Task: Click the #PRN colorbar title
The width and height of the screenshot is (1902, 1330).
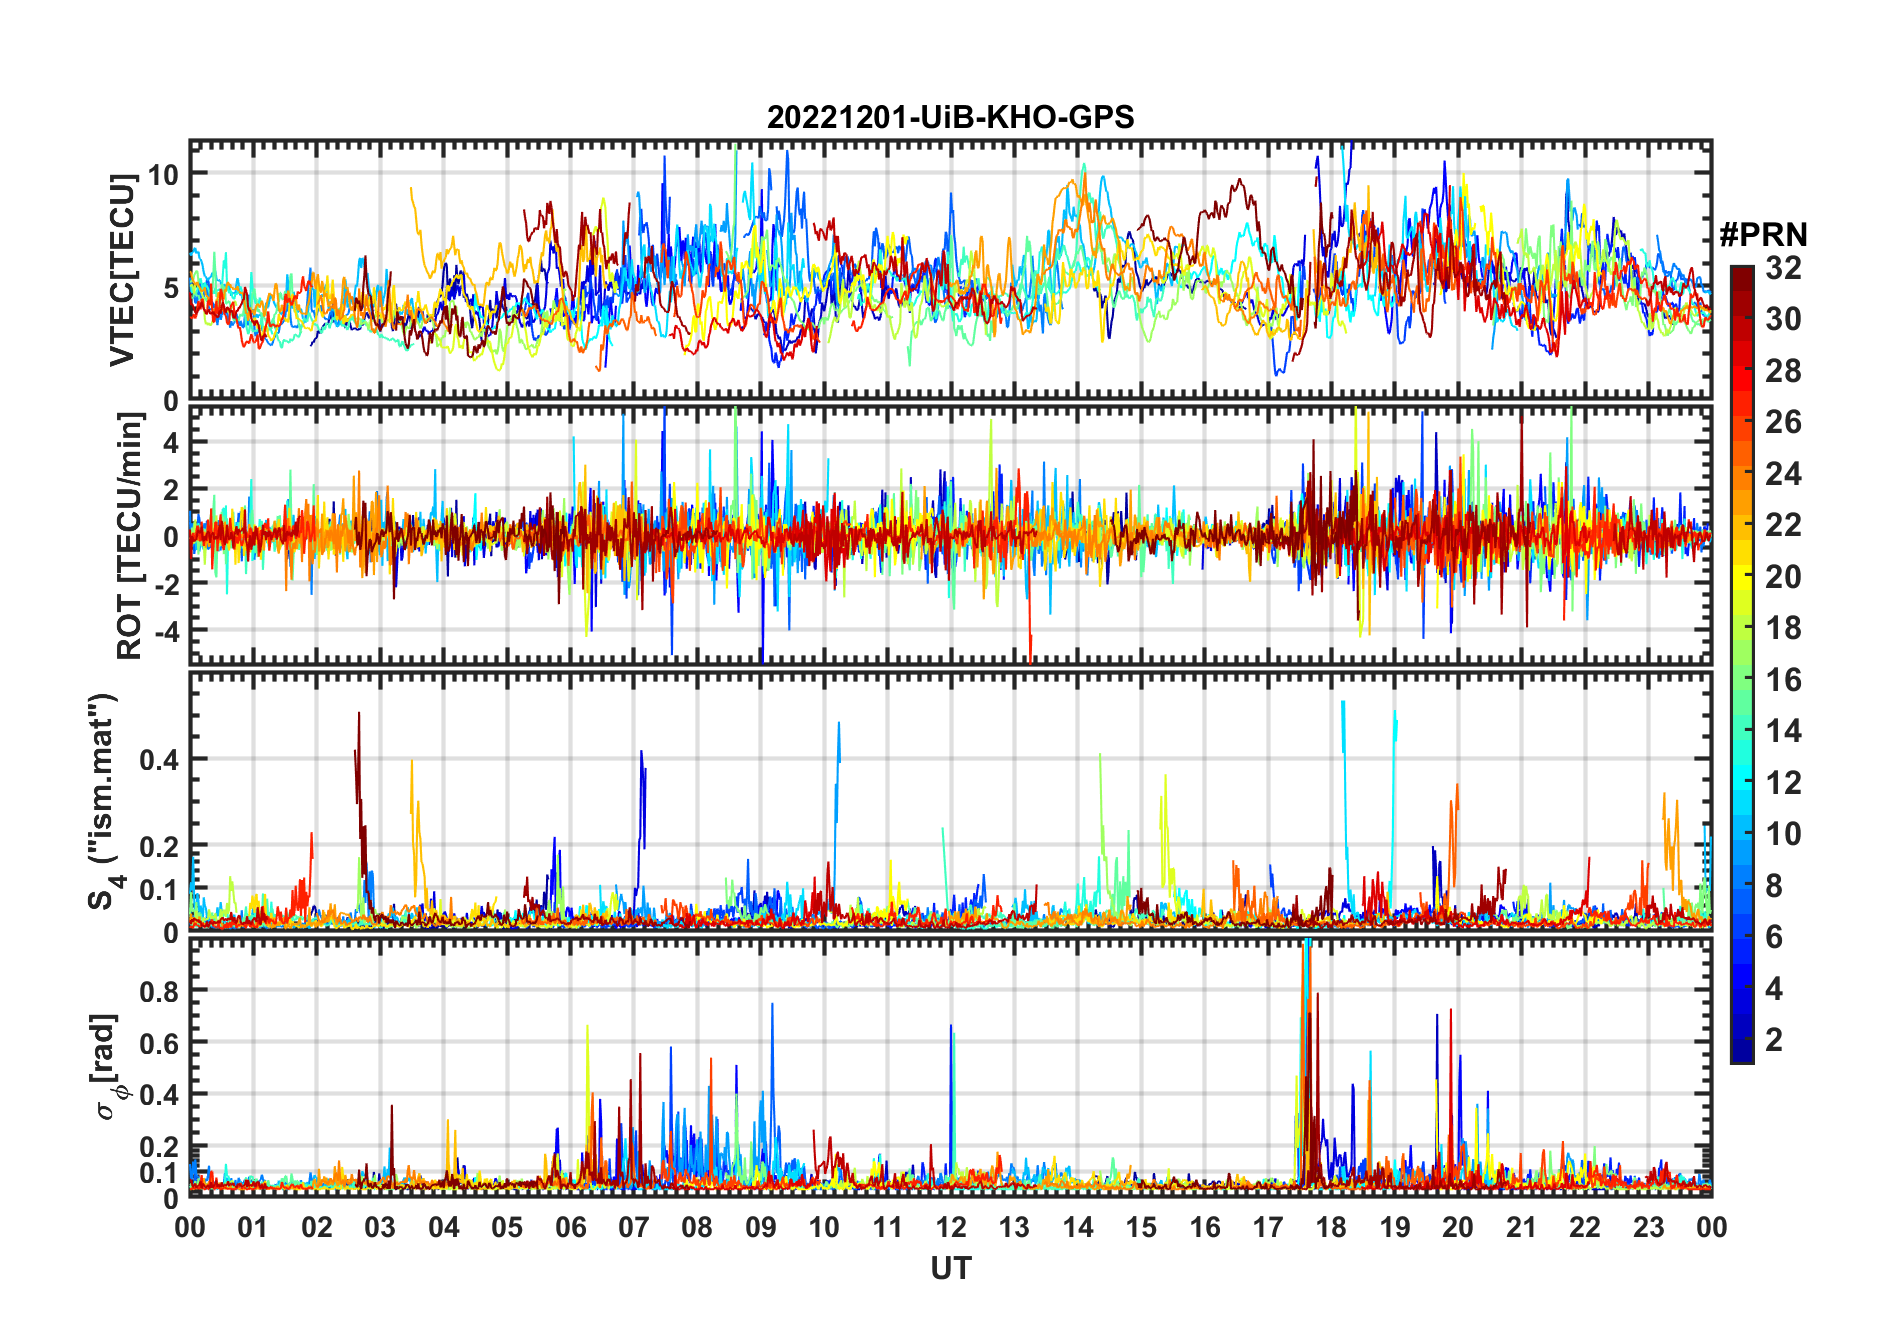Action: [x=1763, y=235]
